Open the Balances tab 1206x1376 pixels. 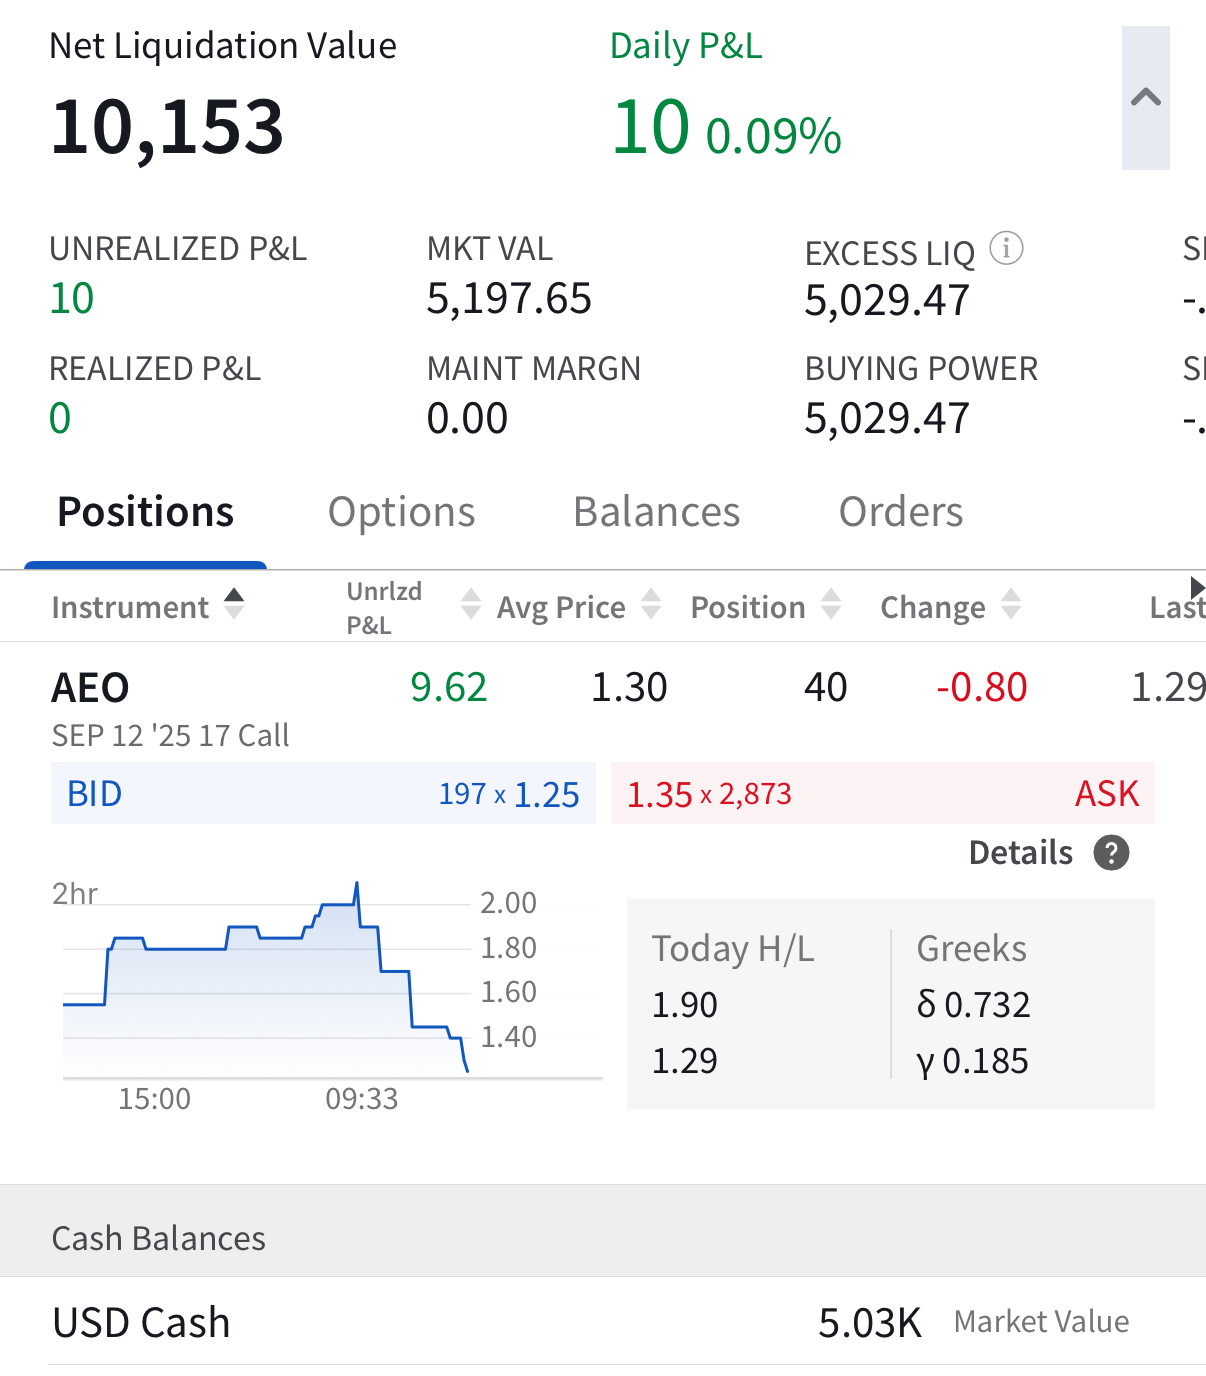tap(656, 512)
